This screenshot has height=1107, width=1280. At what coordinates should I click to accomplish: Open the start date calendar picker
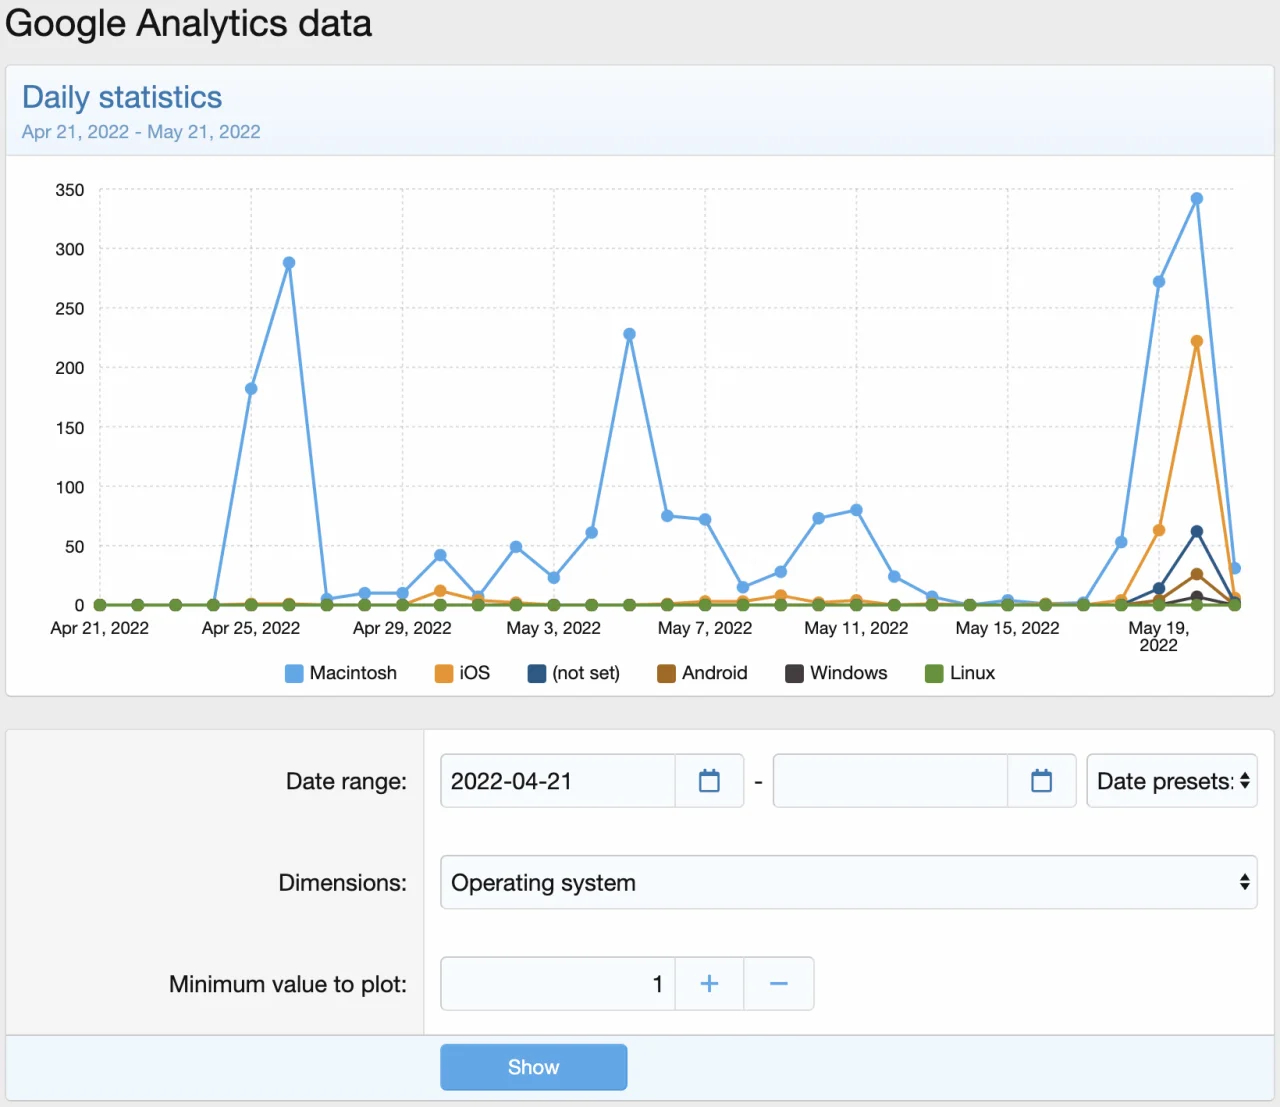pos(709,781)
